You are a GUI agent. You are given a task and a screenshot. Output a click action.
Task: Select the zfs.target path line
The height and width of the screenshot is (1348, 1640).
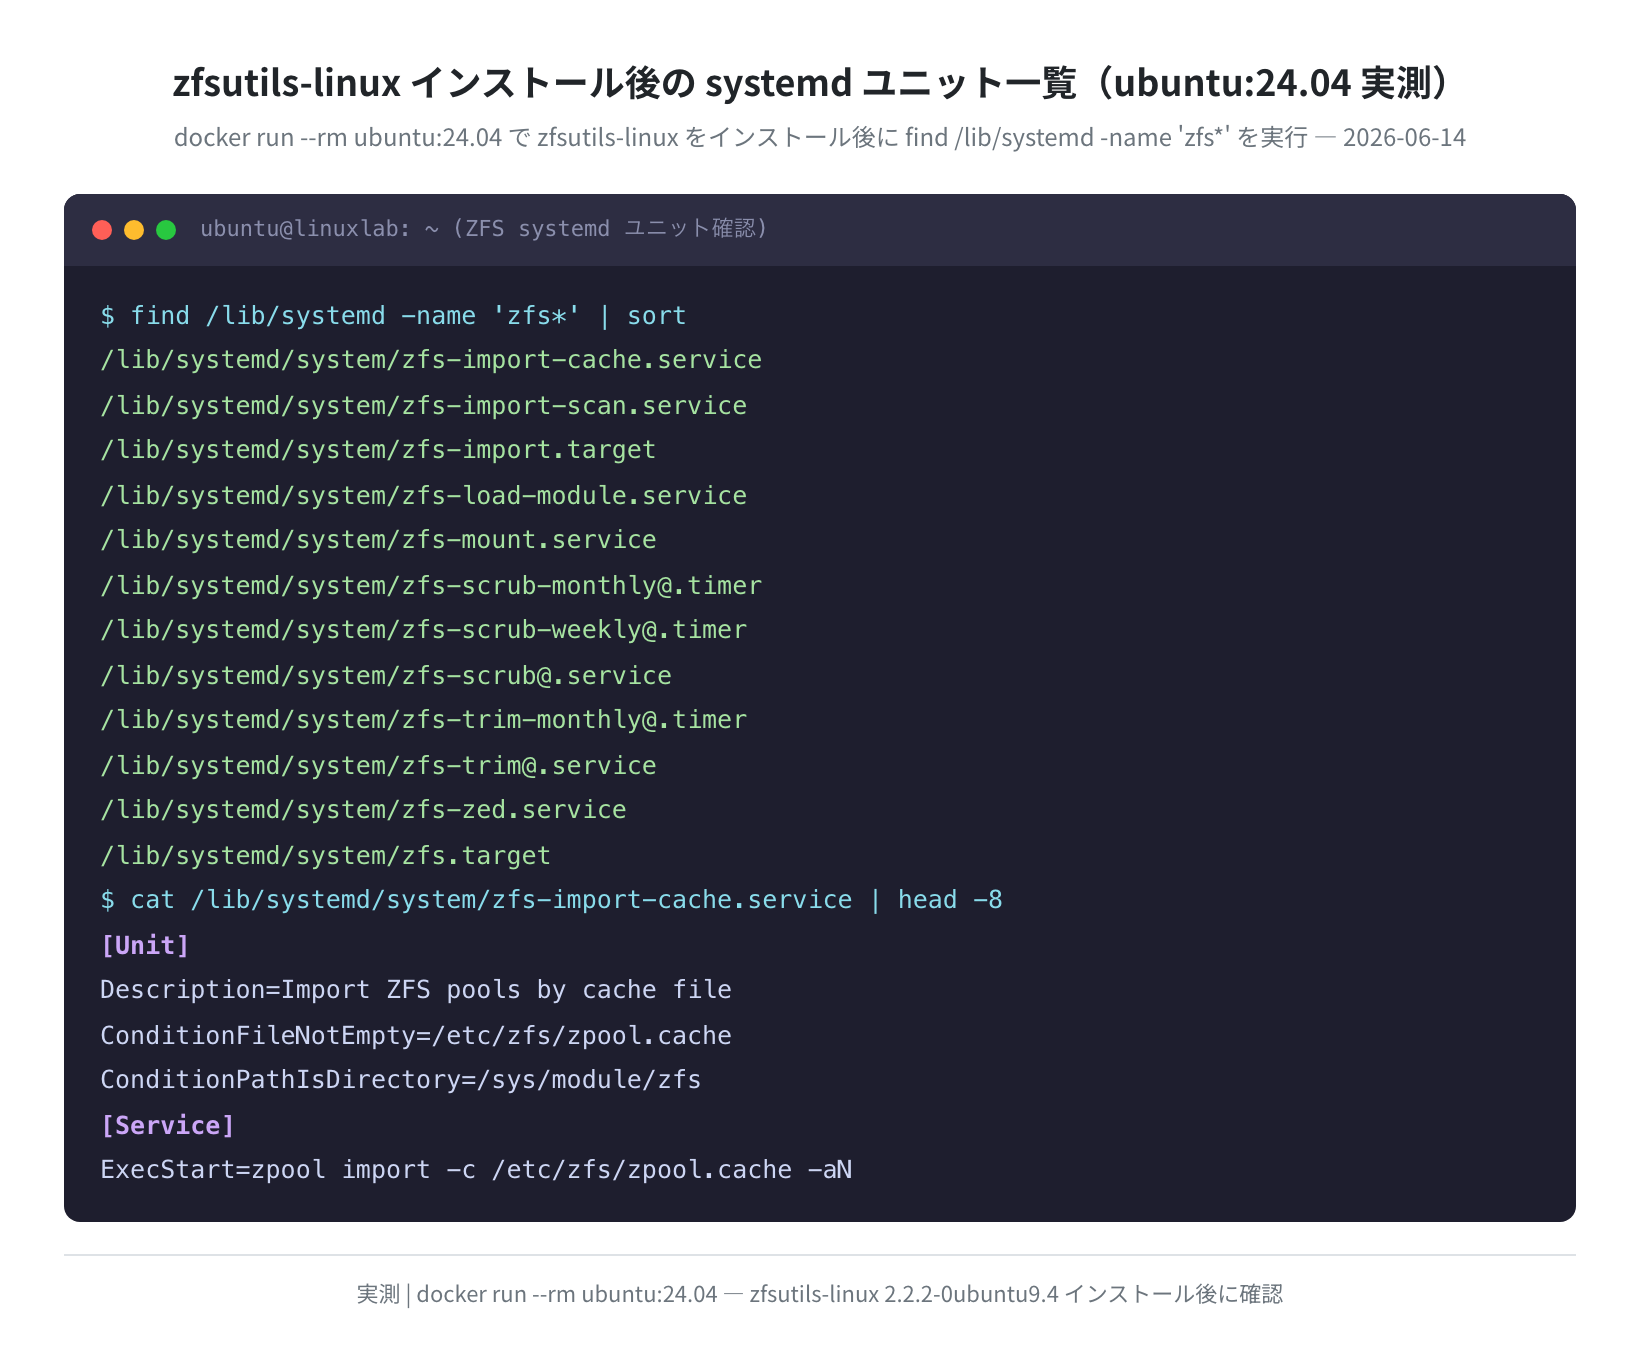point(325,856)
